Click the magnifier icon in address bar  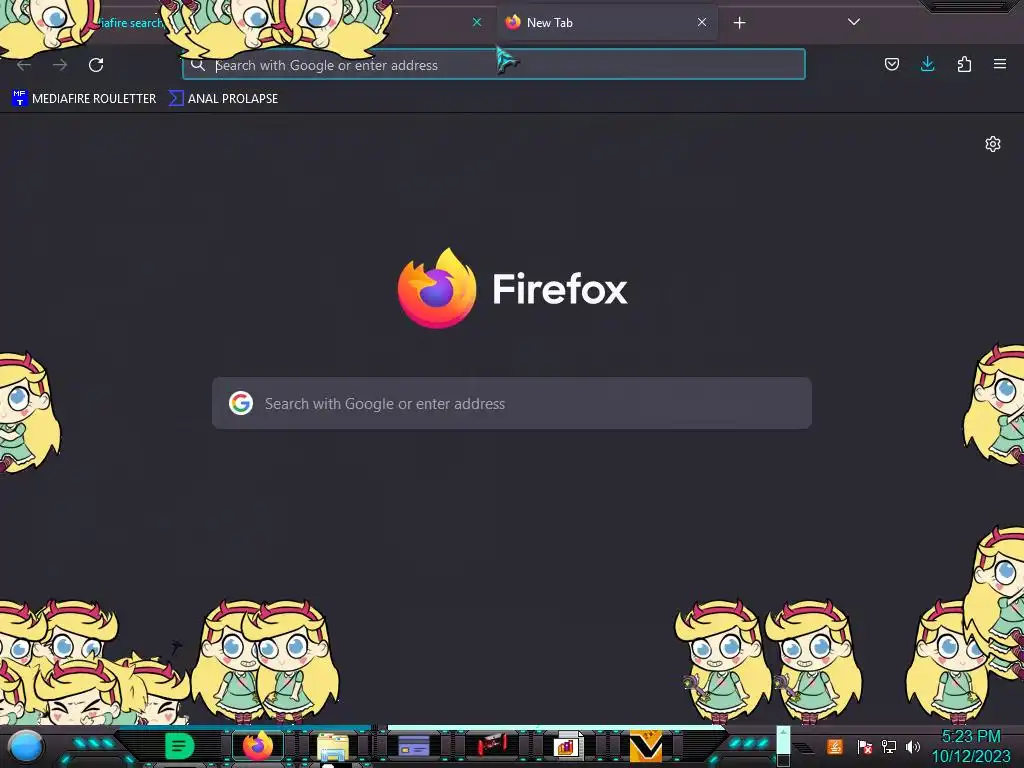tap(198, 65)
